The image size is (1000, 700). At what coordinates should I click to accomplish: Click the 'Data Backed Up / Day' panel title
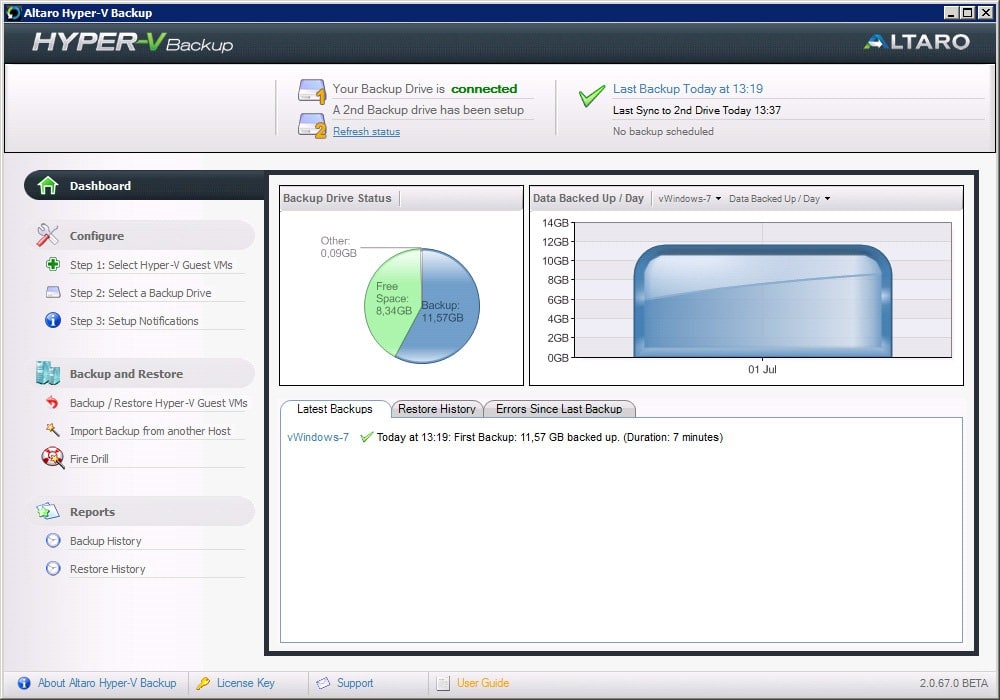tap(588, 198)
